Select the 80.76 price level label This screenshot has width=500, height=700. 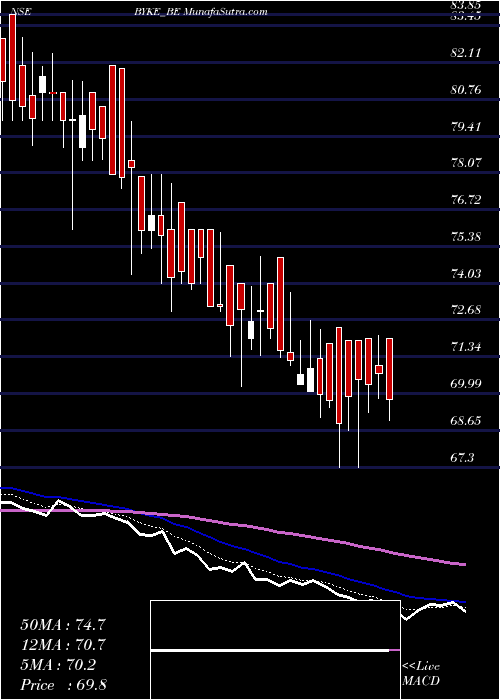tap(466, 90)
